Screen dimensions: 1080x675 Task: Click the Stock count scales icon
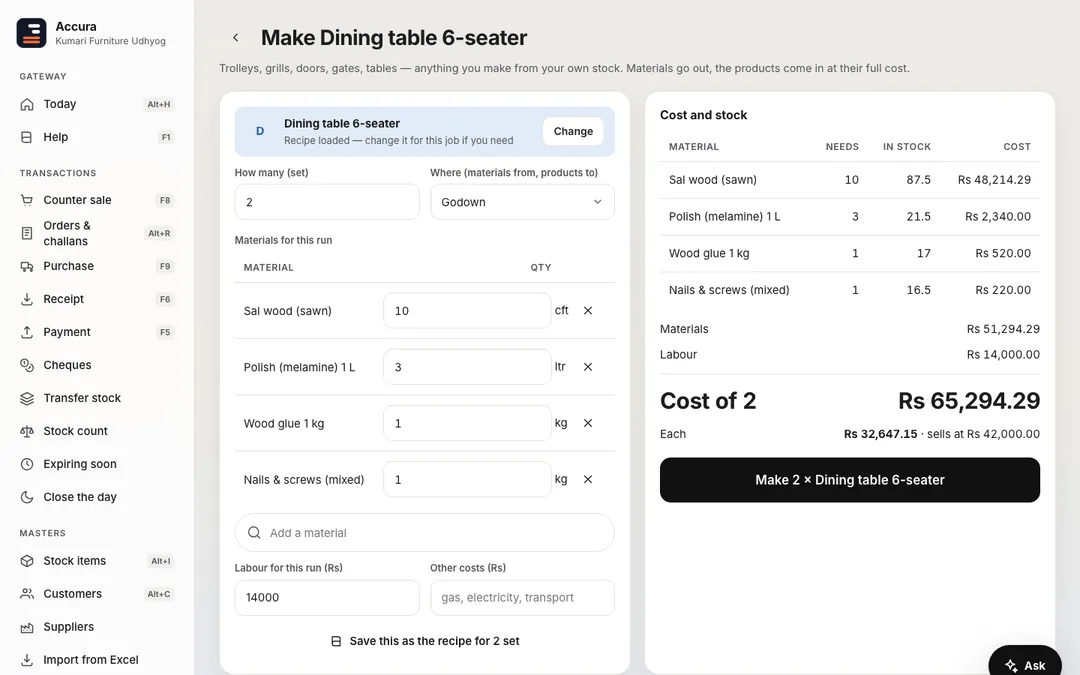click(x=27, y=431)
